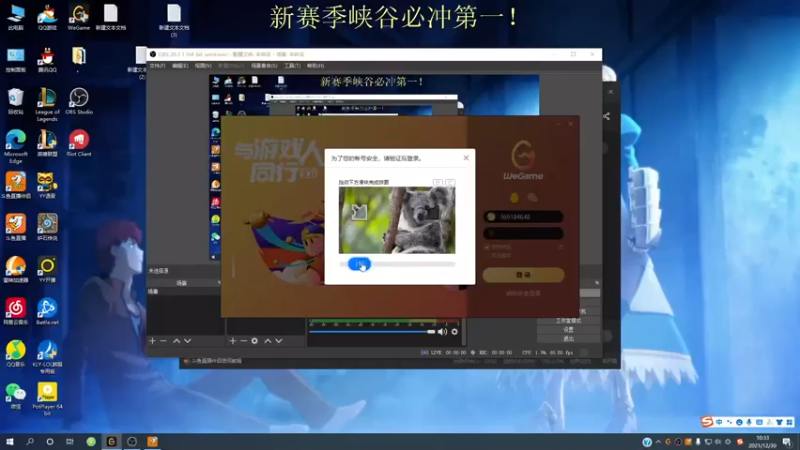Open 控制面板 control panel icon

coord(16,60)
